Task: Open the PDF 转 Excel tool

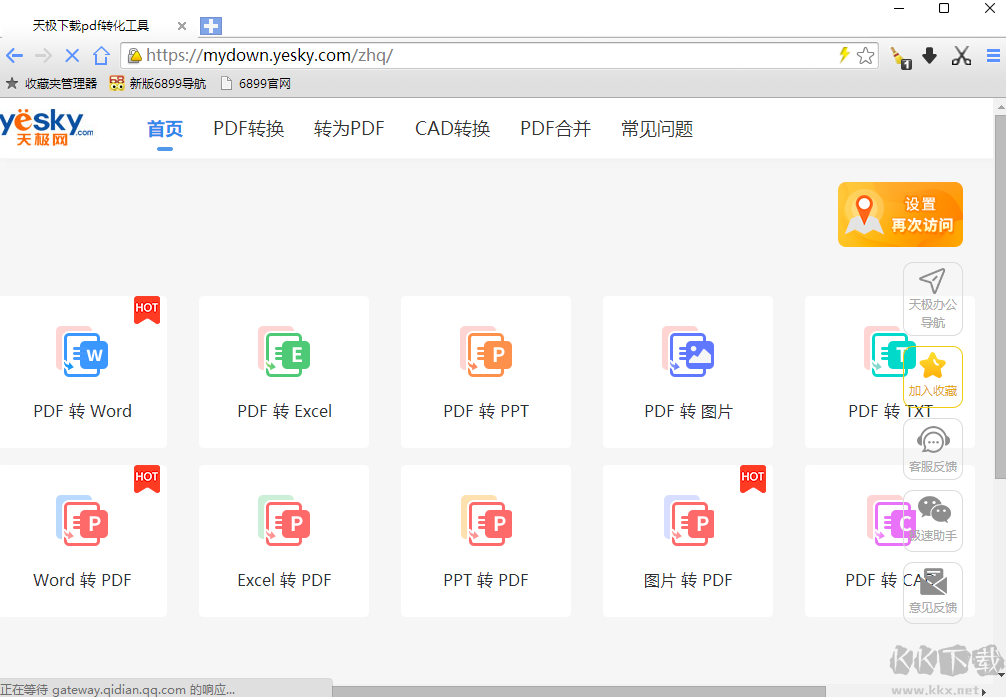Action: [284, 352]
